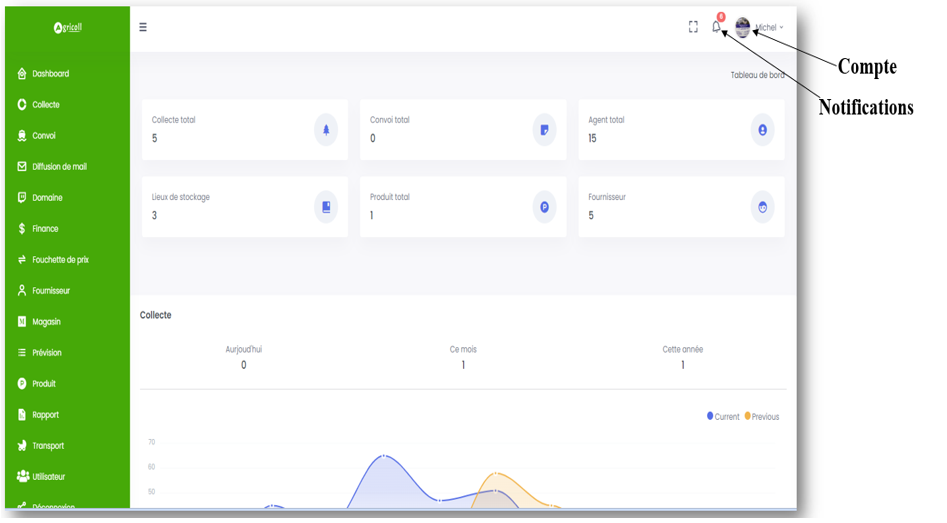
Task: Click the Collecte total tree icon
Action: coord(326,130)
